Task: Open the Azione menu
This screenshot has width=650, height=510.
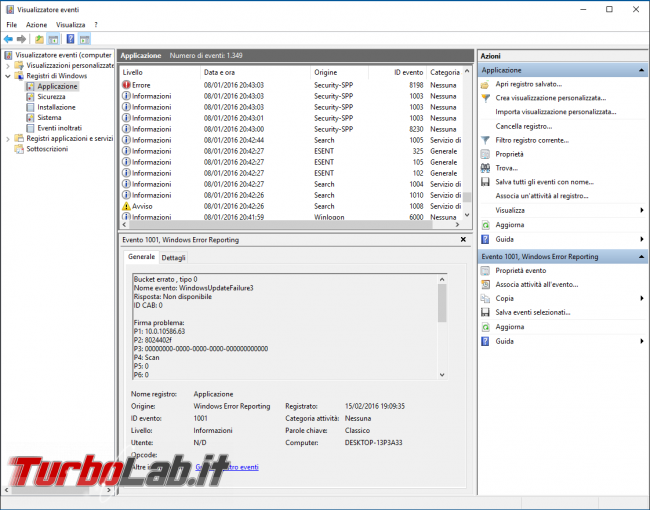Action: pyautogui.click(x=36, y=25)
